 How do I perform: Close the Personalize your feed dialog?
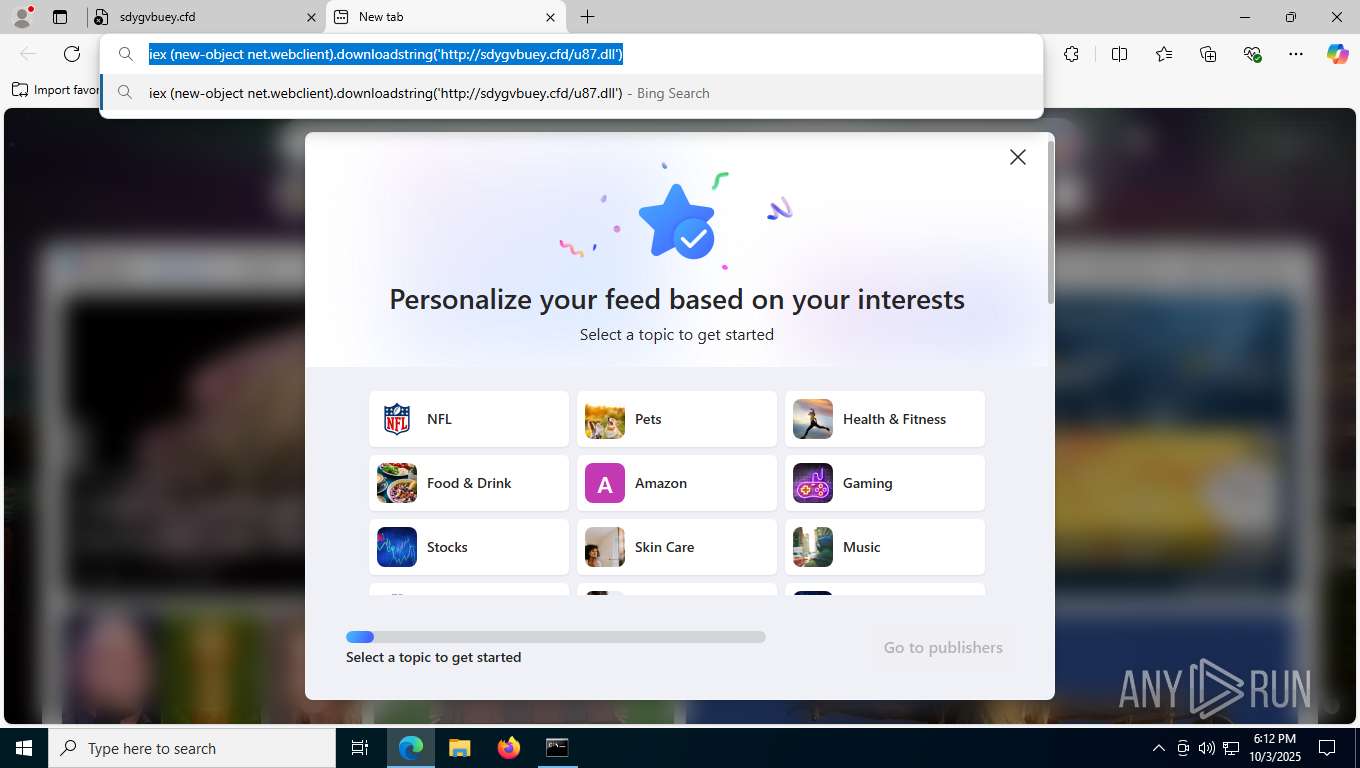(1018, 157)
